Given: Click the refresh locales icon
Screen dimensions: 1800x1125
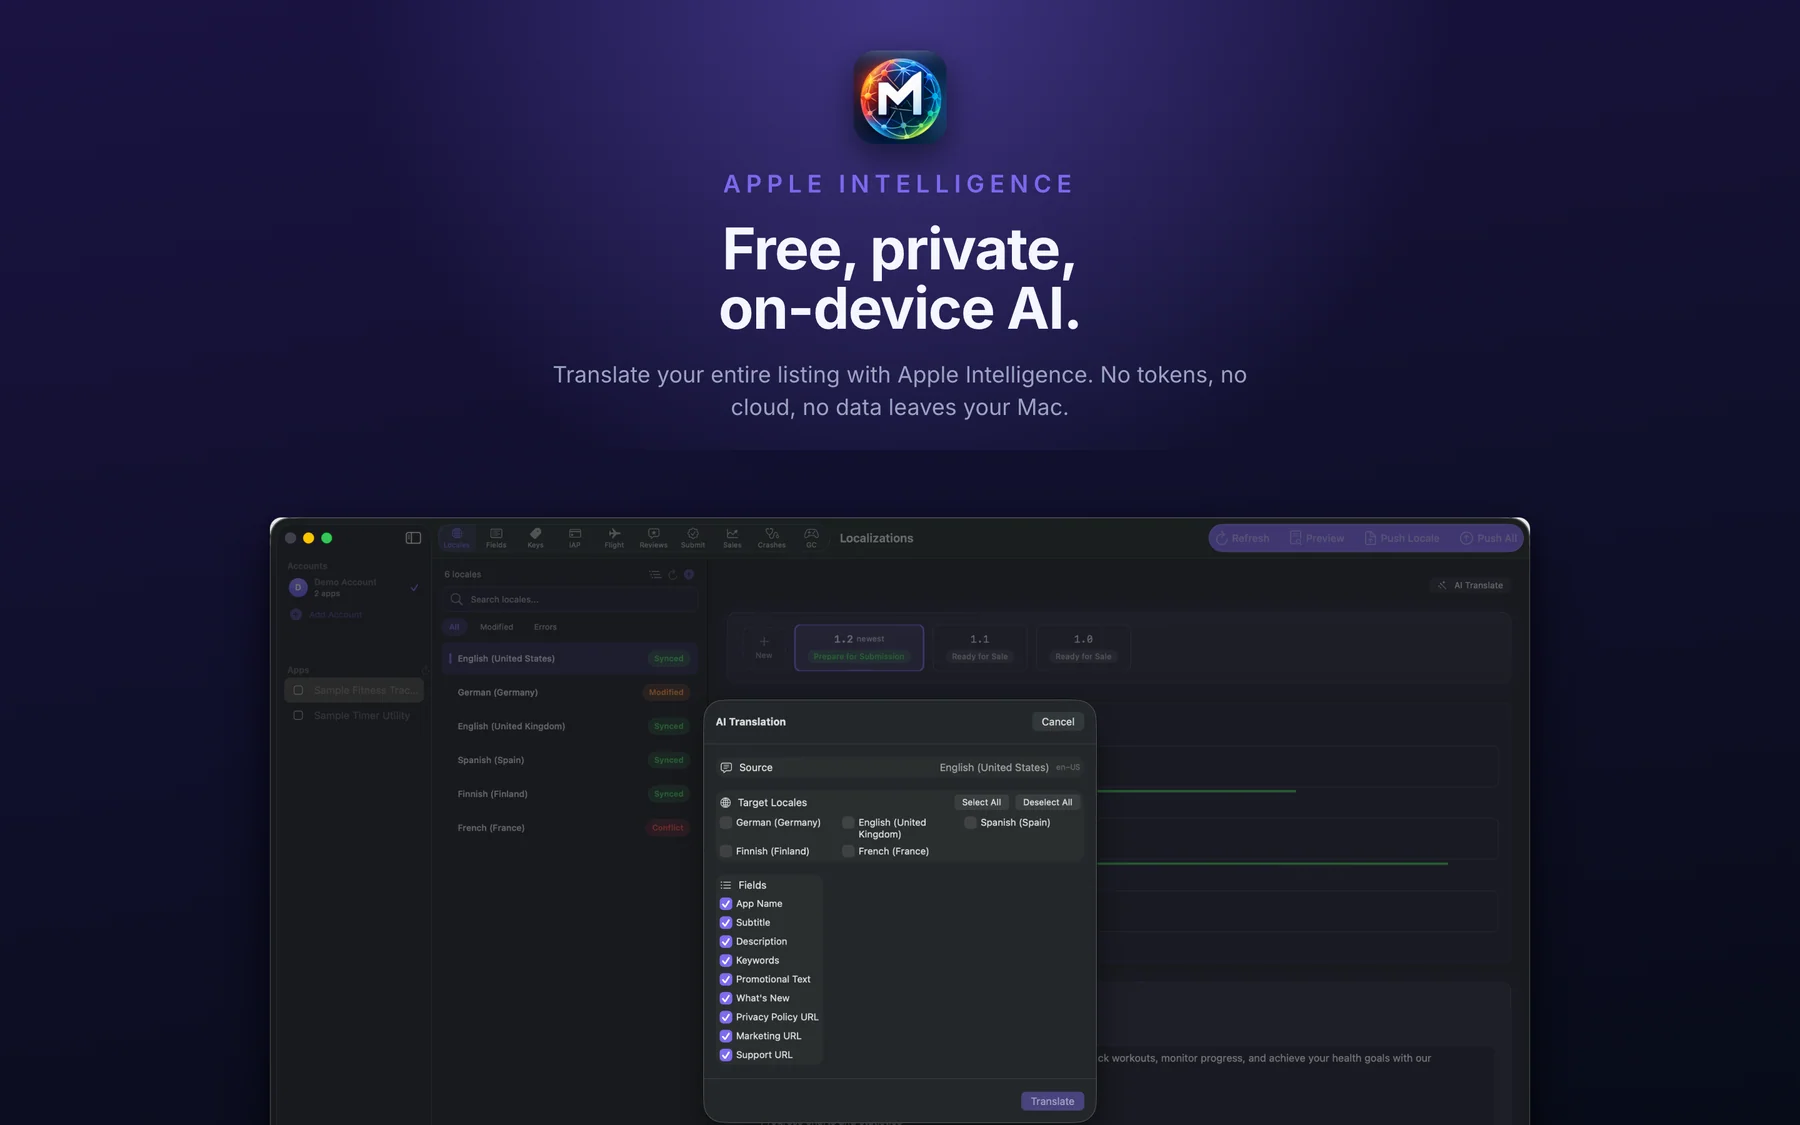Looking at the screenshot, I should pos(673,574).
